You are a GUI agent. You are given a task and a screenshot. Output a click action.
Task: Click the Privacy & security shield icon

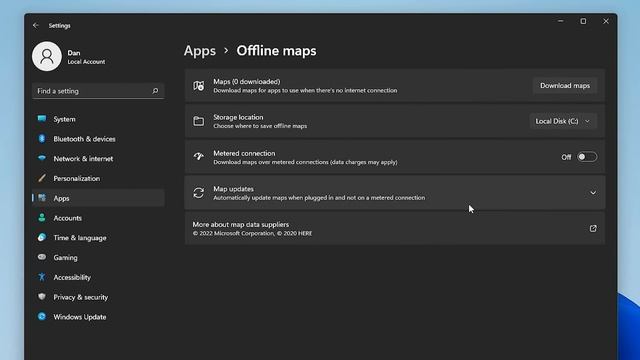(42, 297)
